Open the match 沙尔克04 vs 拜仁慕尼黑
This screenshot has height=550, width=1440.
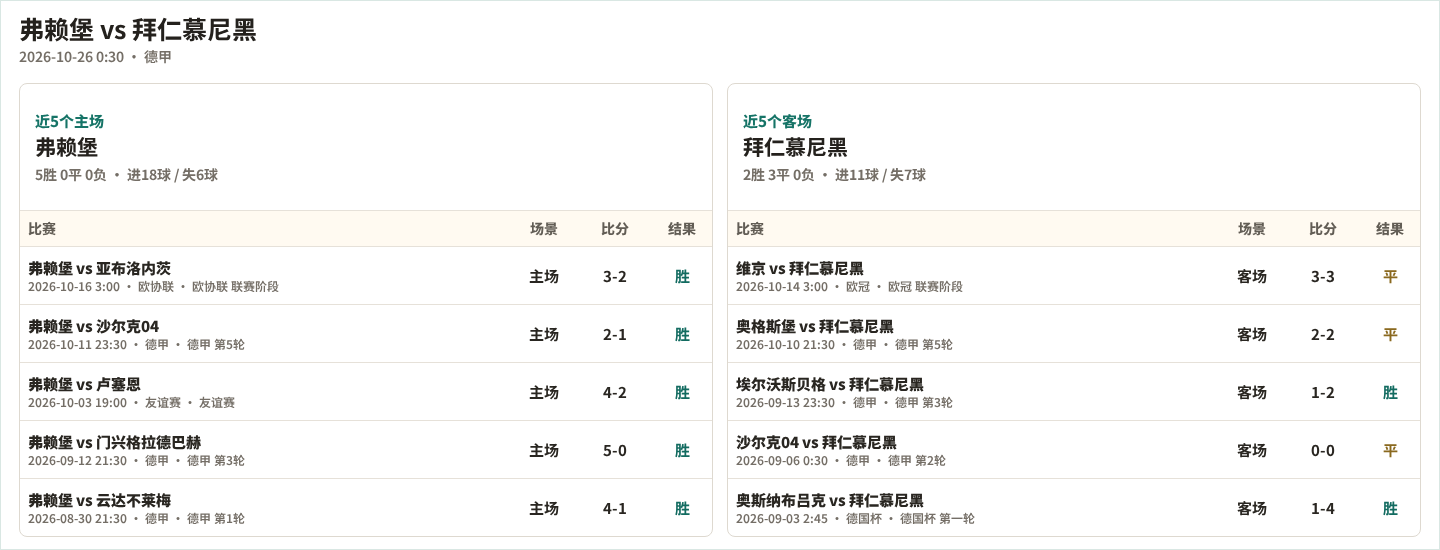pyautogui.click(x=816, y=442)
